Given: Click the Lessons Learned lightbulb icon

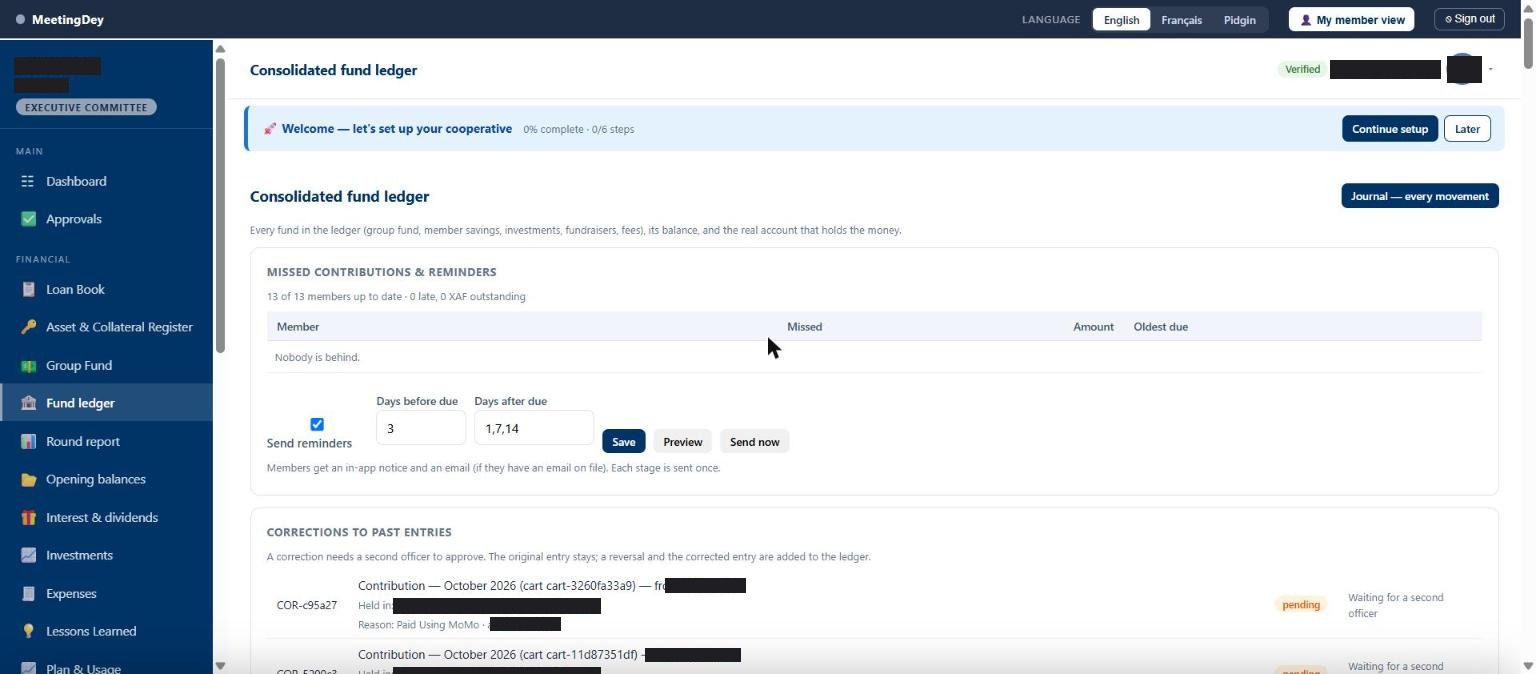Looking at the screenshot, I should [28, 631].
